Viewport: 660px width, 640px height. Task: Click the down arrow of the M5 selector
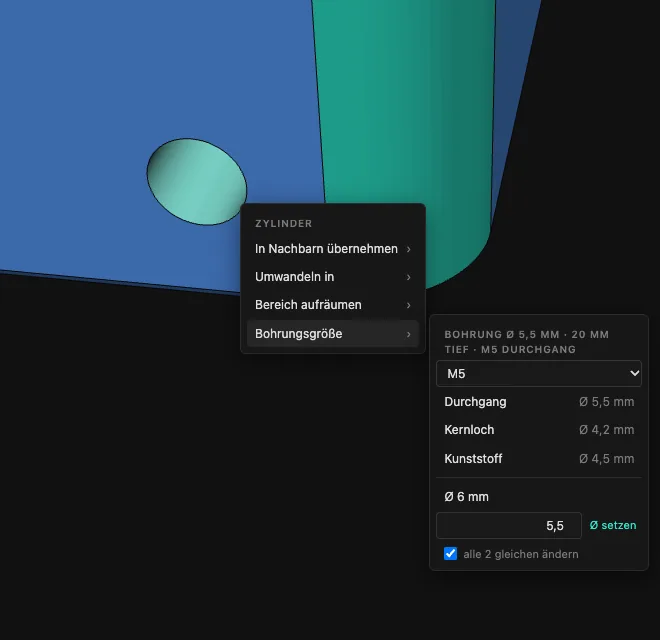coord(634,373)
